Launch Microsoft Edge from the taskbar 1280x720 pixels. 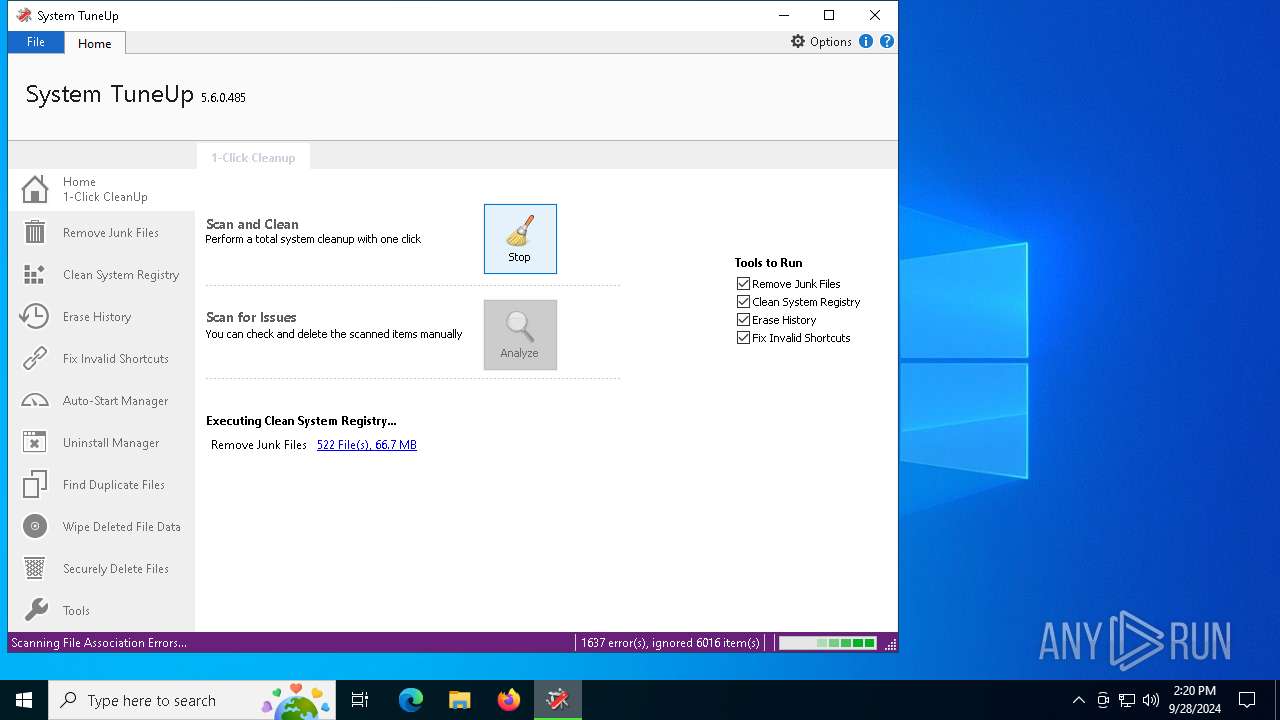tap(411, 700)
